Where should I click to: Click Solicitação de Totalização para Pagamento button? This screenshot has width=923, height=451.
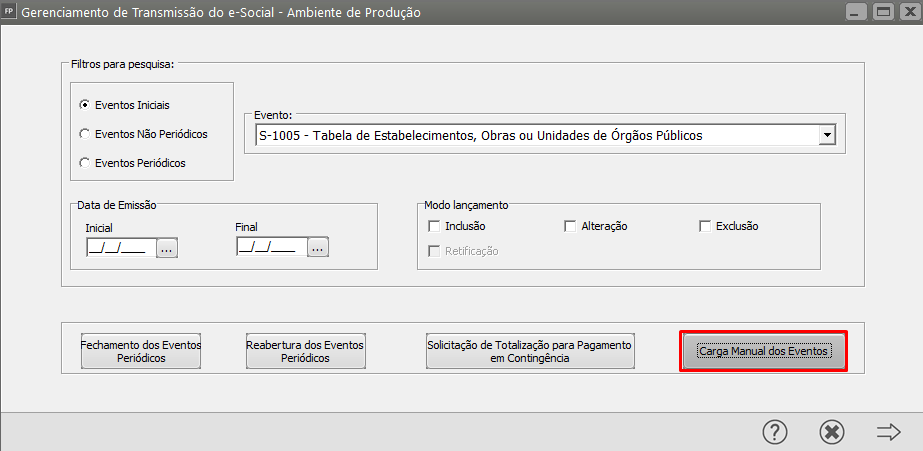pos(530,351)
